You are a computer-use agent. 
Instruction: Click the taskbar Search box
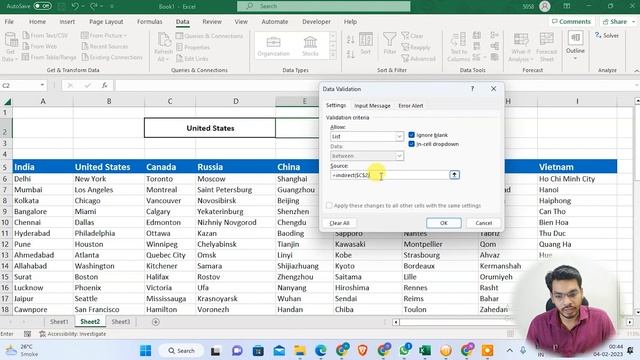(182, 351)
